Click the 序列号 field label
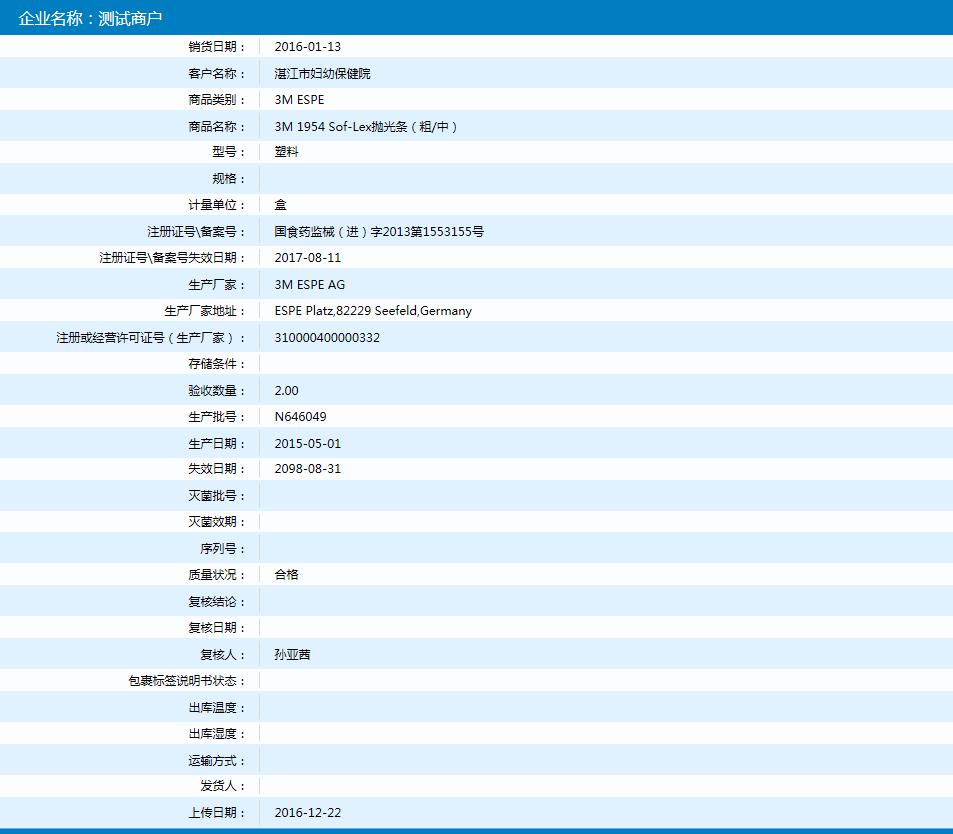Image resolution: width=953 pixels, height=834 pixels. point(222,549)
